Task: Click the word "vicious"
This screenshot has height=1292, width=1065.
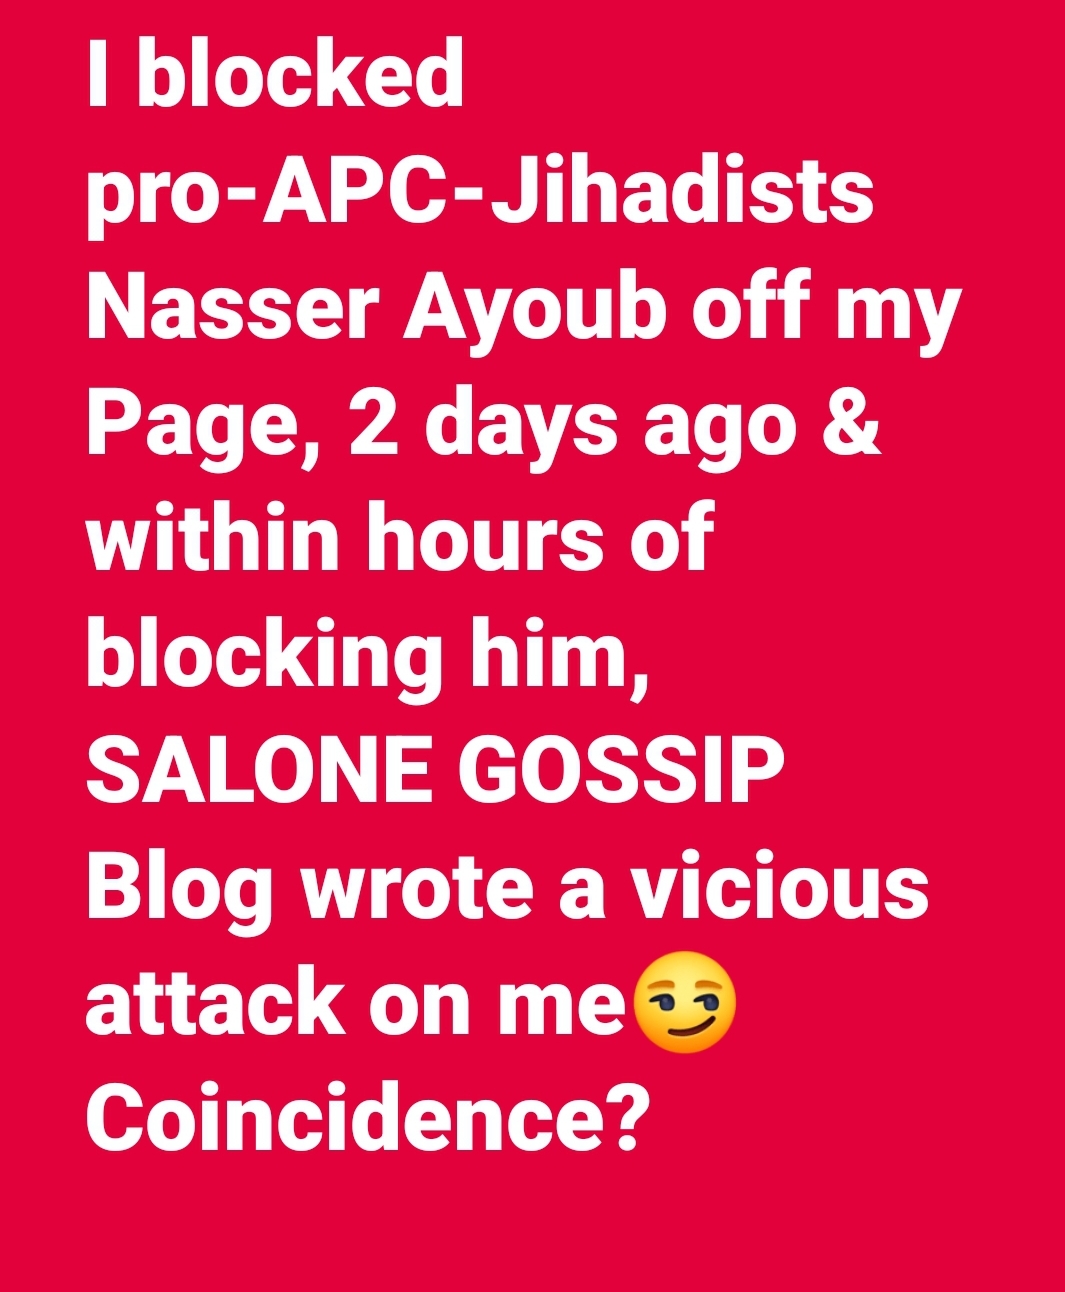Action: click(779, 886)
